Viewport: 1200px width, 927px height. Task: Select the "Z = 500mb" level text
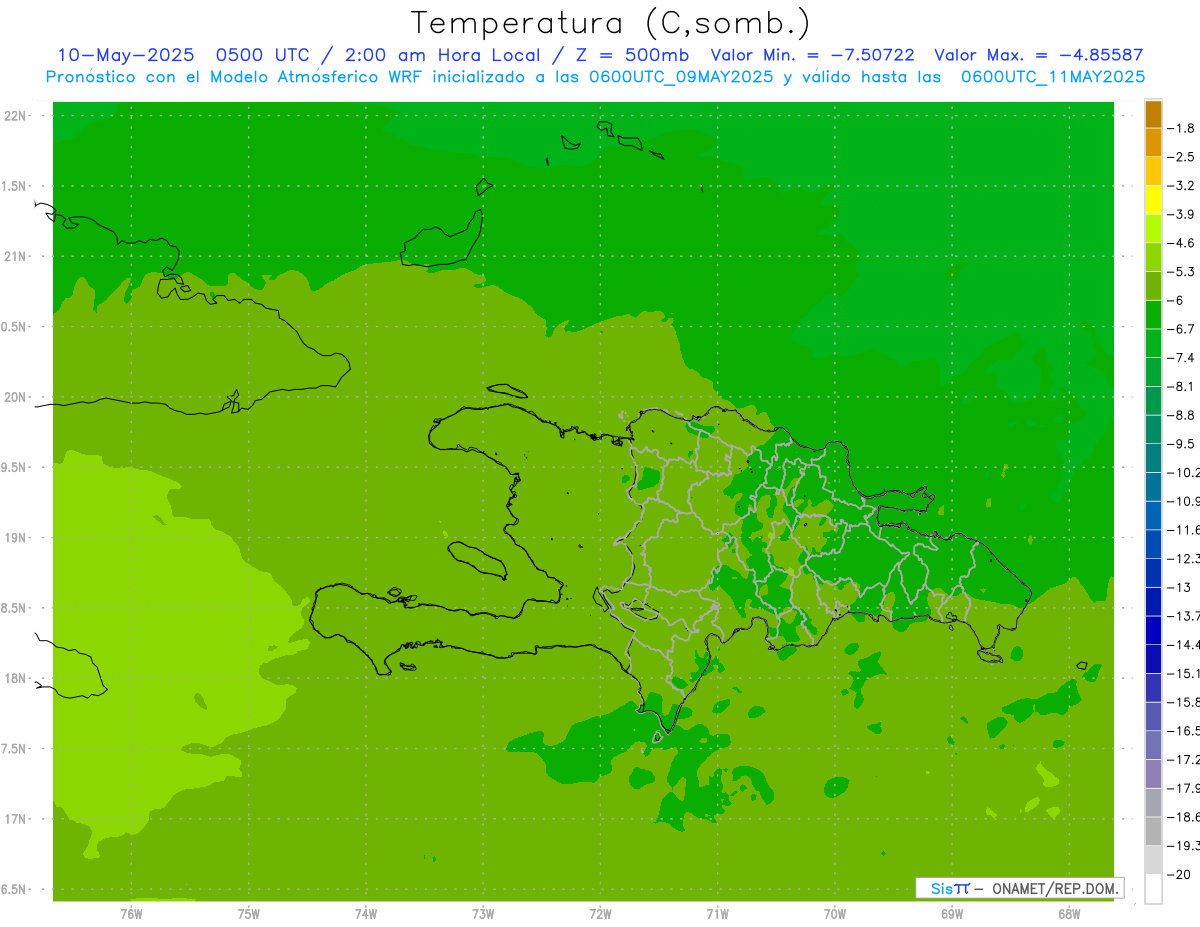pyautogui.click(x=629, y=55)
